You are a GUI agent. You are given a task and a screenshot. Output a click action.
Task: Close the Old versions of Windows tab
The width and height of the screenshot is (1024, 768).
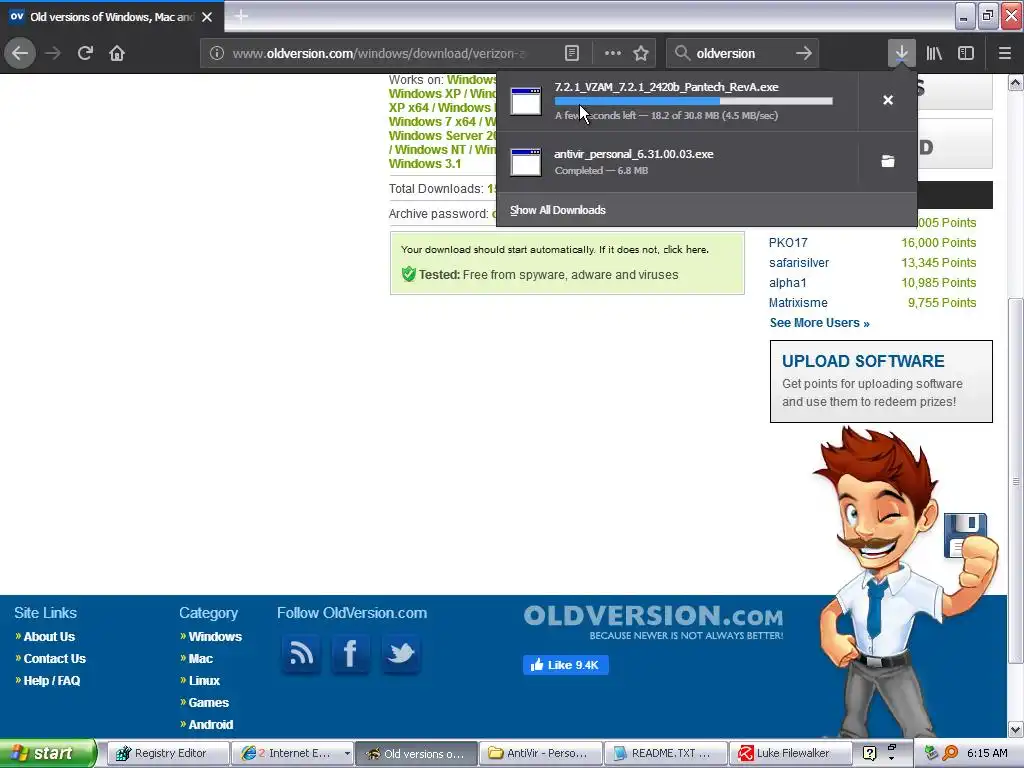click(207, 17)
